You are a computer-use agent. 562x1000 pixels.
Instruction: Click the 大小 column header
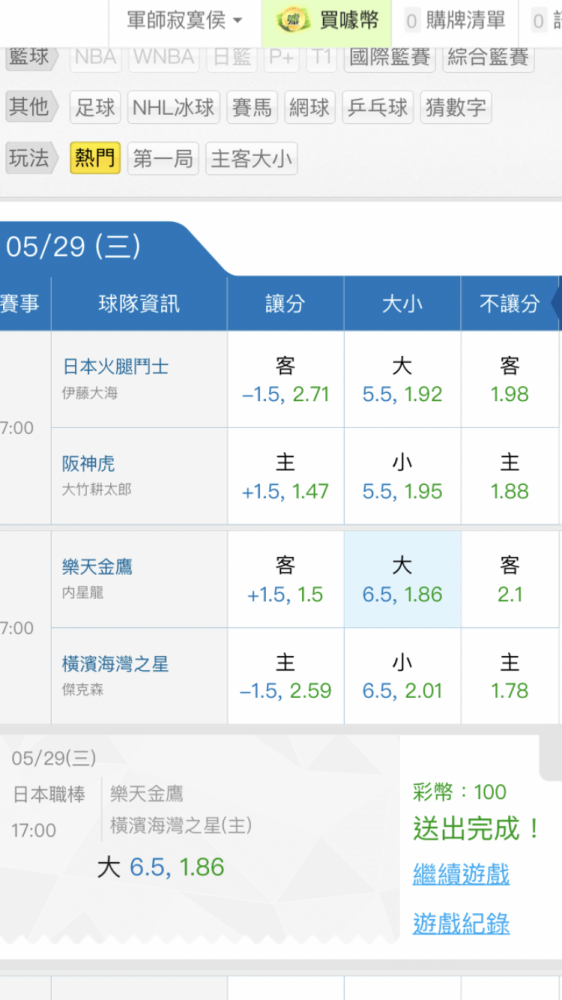click(x=402, y=304)
